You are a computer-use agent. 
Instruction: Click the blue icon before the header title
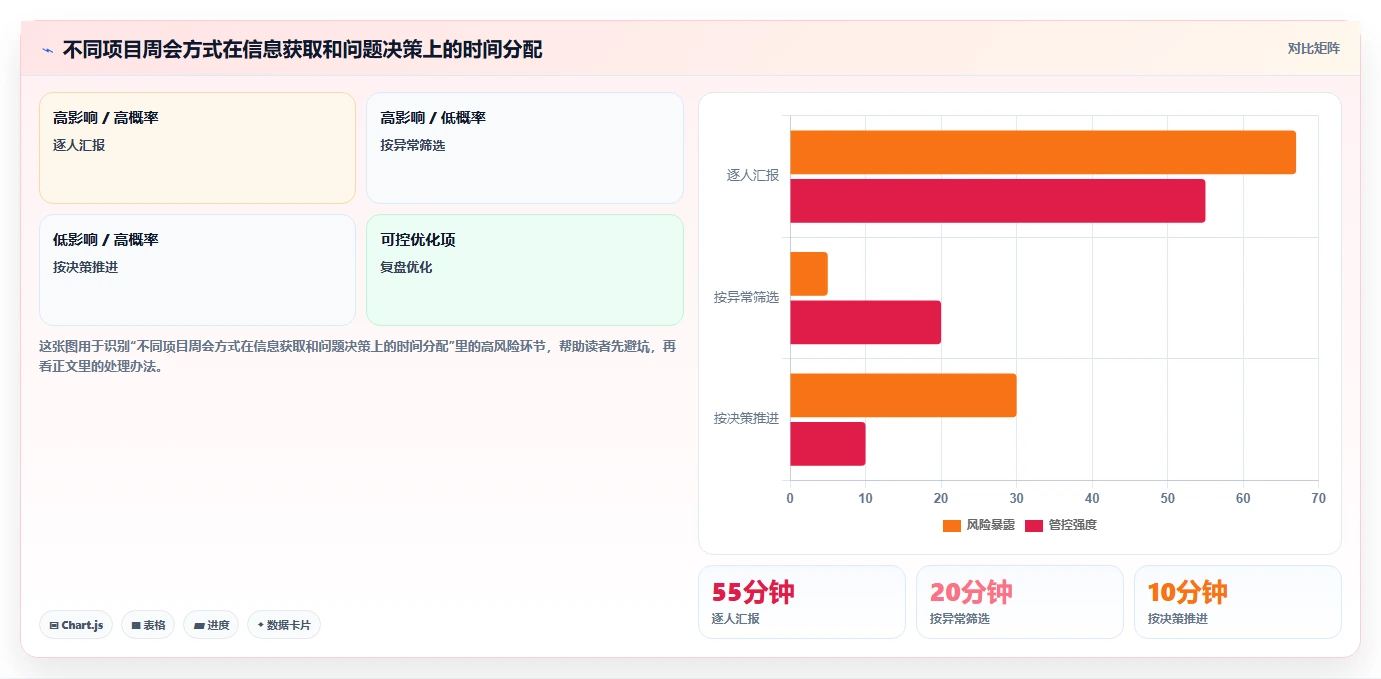coord(47,50)
